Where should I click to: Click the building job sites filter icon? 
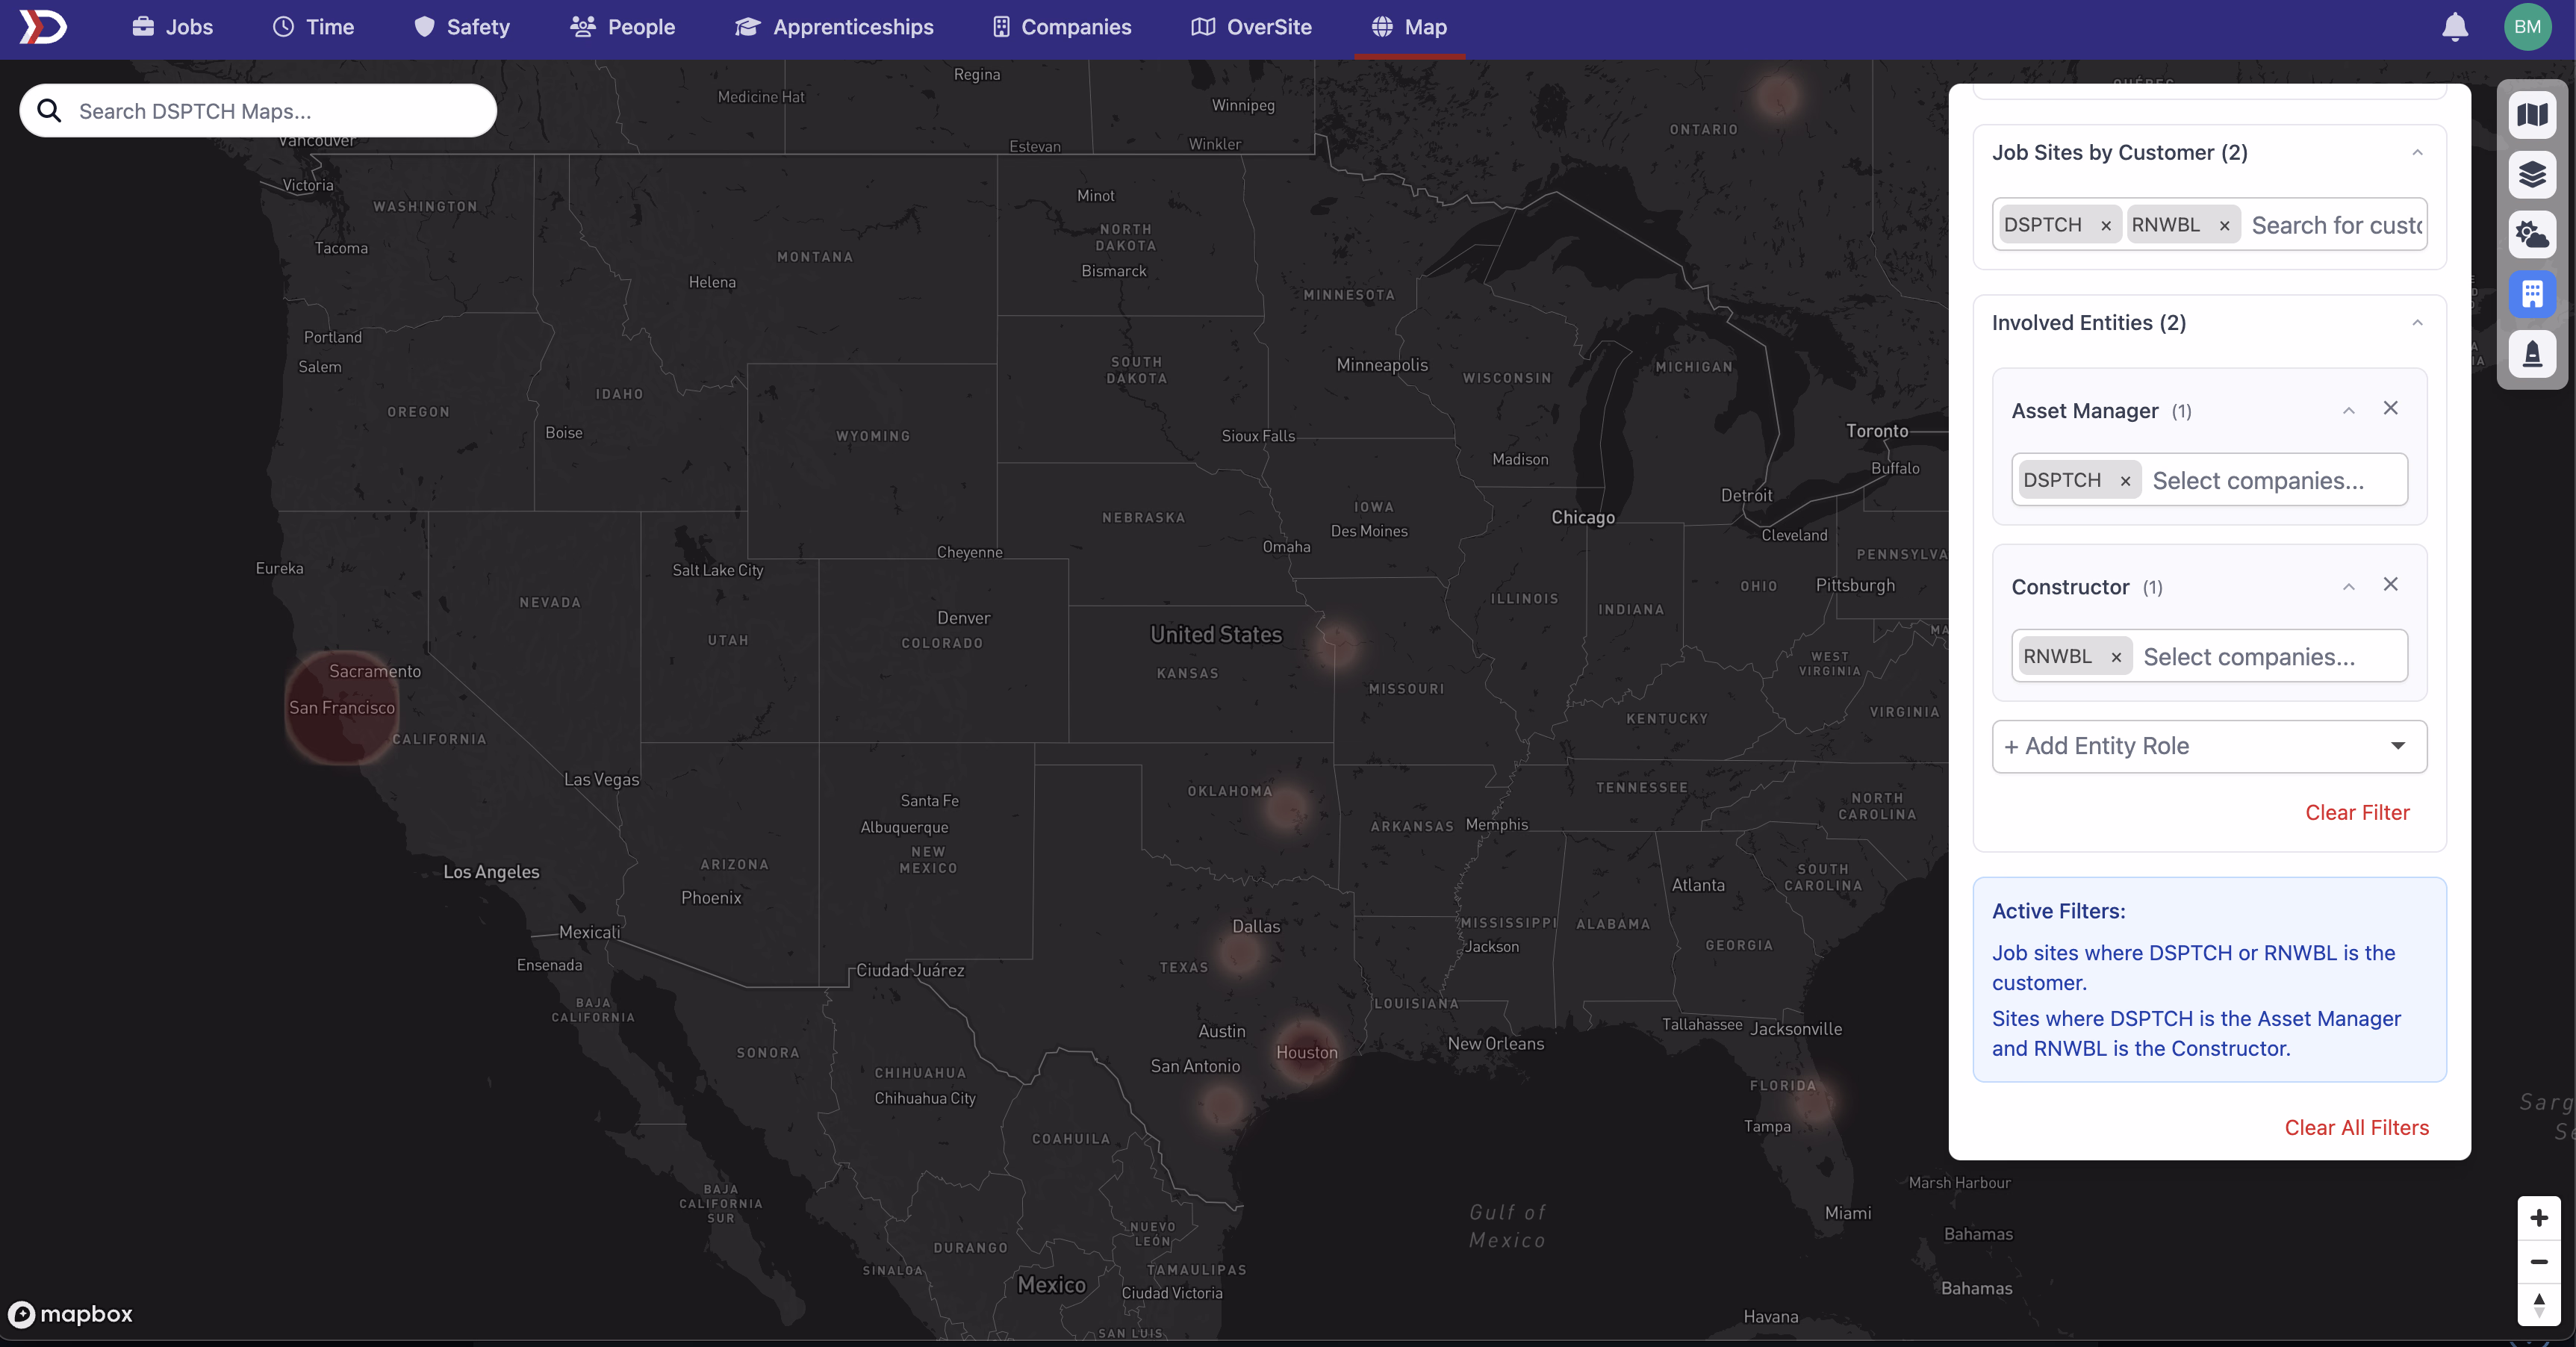coord(2532,294)
